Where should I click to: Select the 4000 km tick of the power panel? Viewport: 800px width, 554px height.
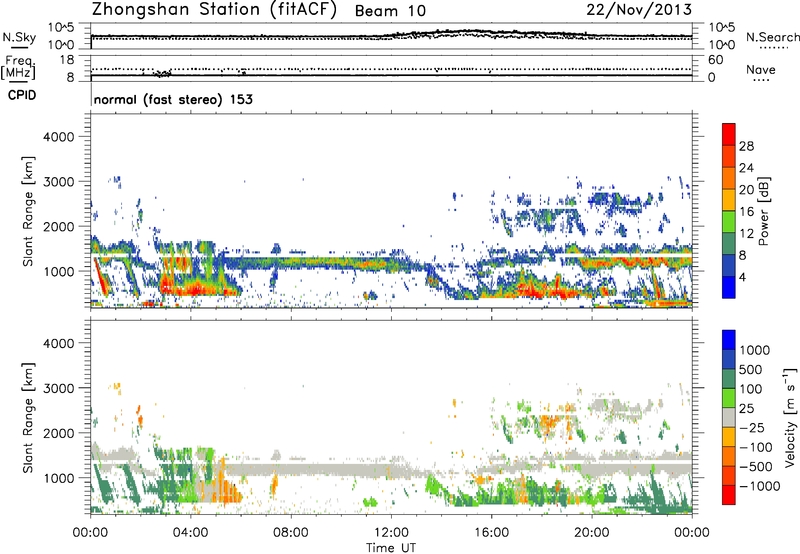(x=58, y=137)
